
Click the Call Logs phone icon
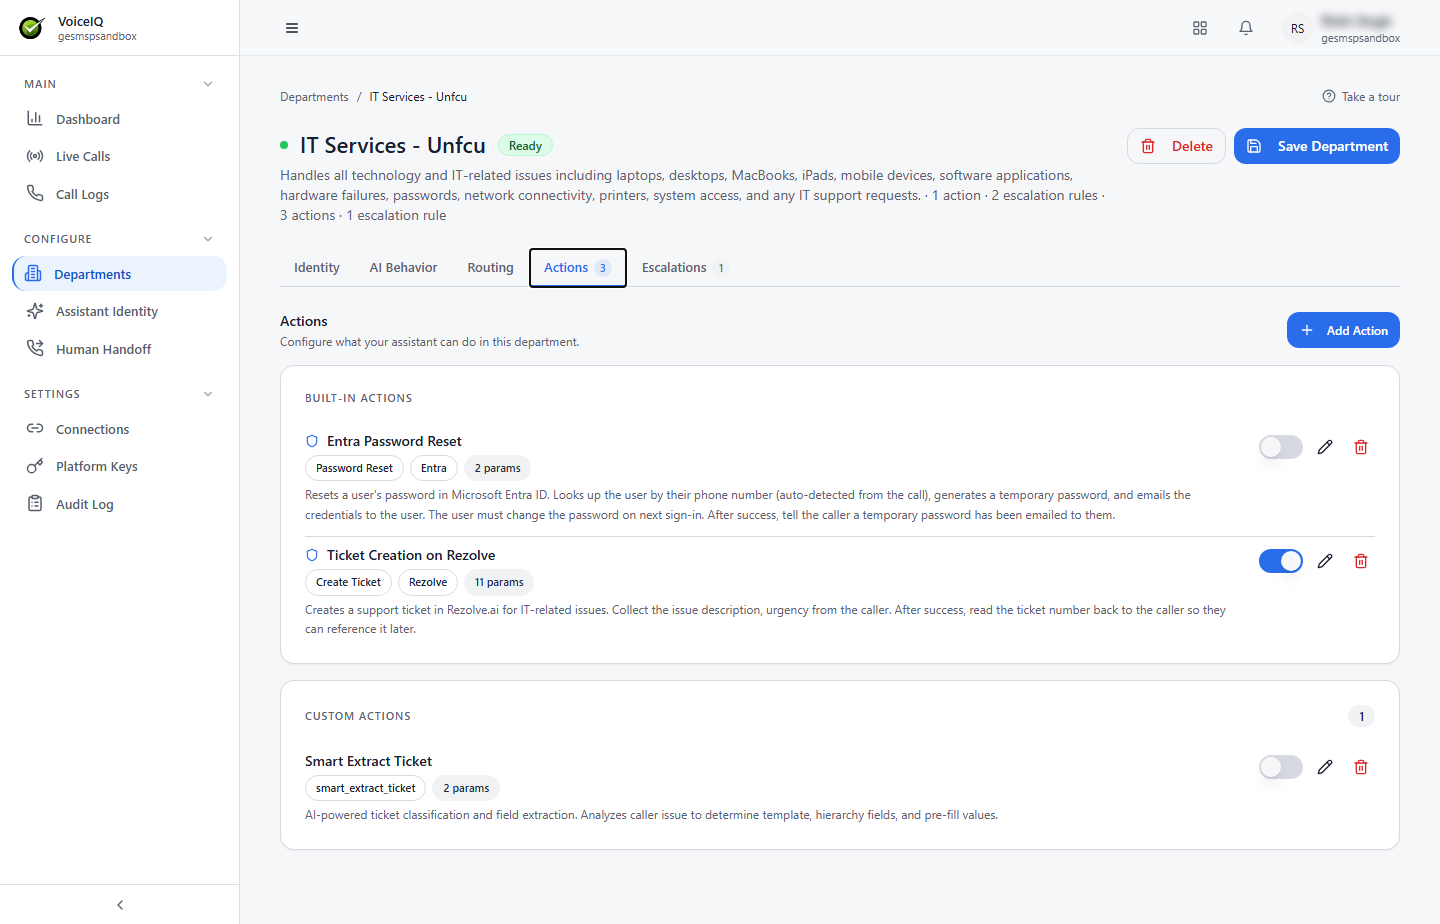point(35,194)
